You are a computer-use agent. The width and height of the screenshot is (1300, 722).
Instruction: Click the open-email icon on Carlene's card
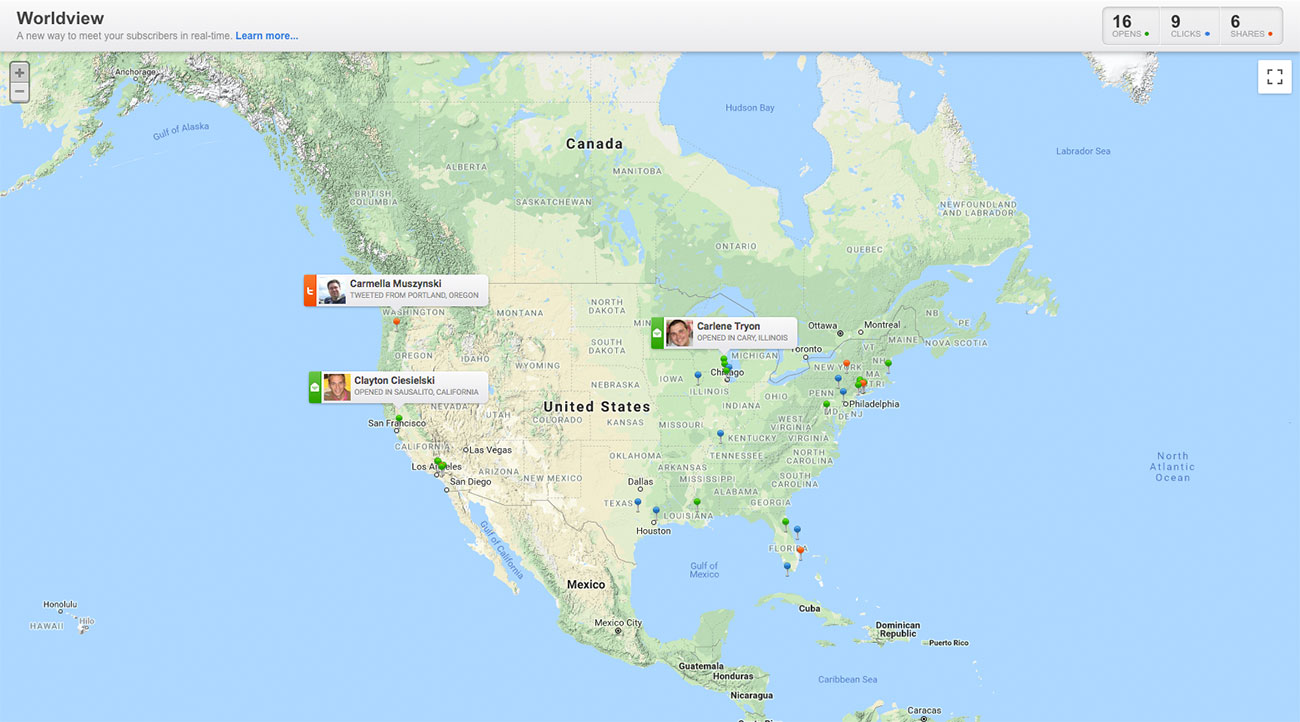click(657, 333)
